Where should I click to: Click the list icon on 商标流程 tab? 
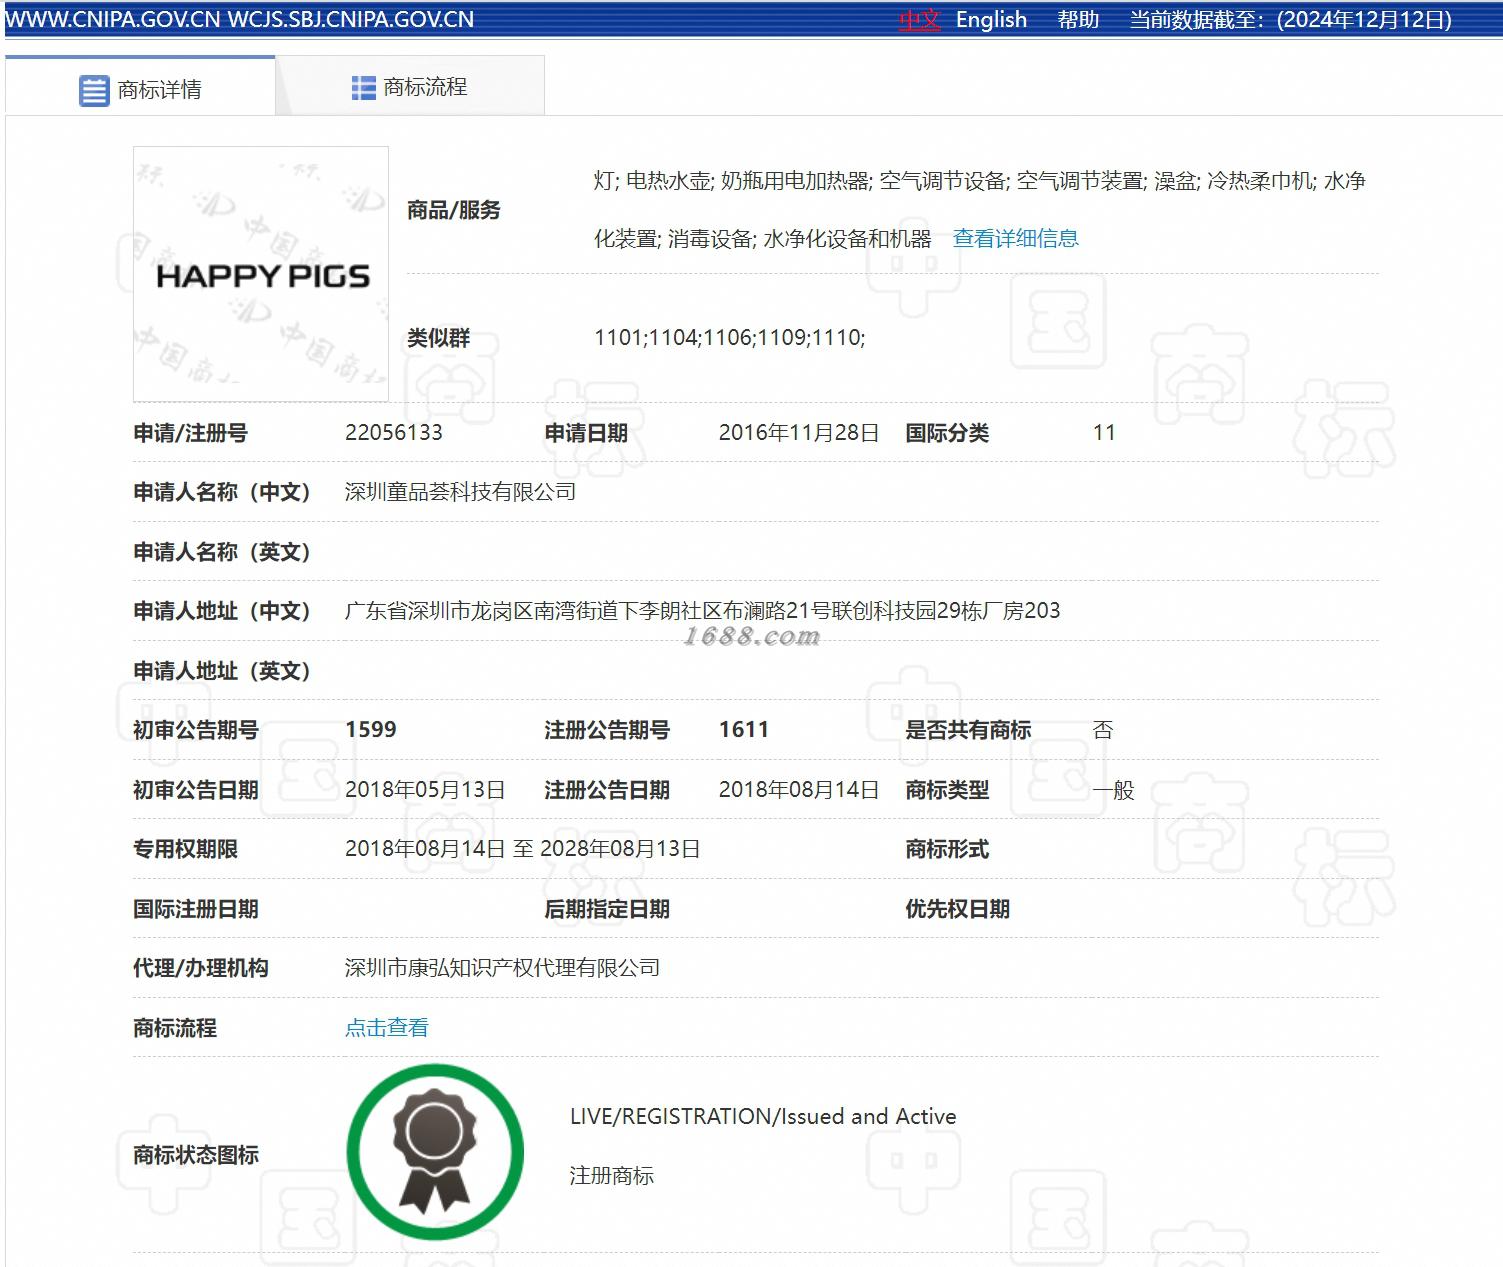(363, 88)
